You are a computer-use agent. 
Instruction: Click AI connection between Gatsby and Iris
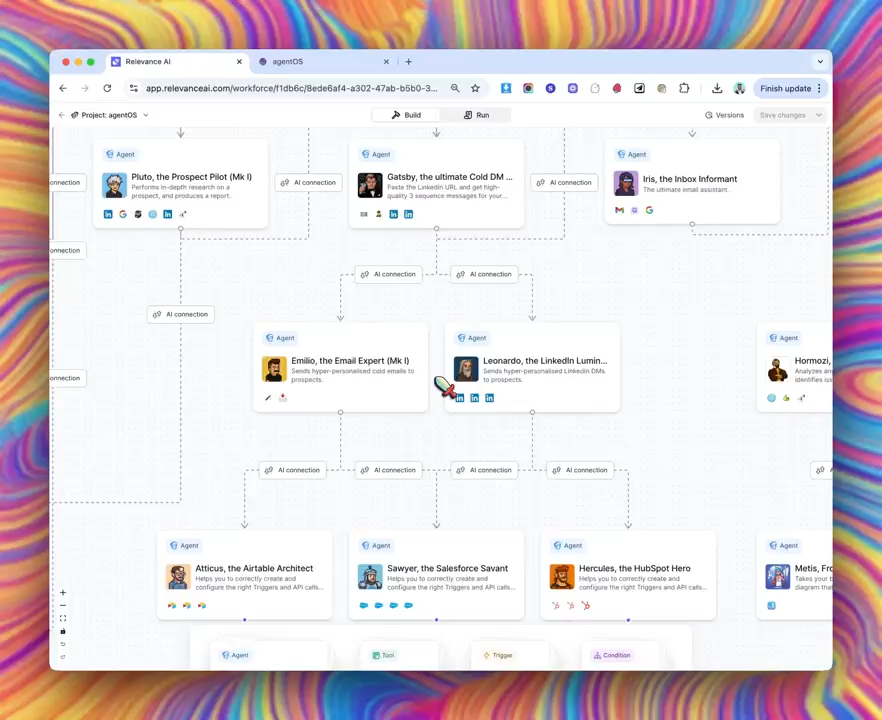(x=564, y=182)
